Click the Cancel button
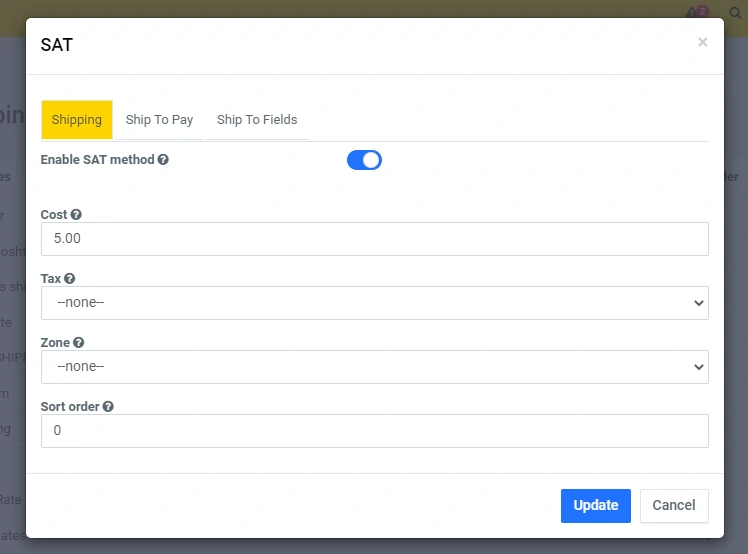 (x=673, y=505)
